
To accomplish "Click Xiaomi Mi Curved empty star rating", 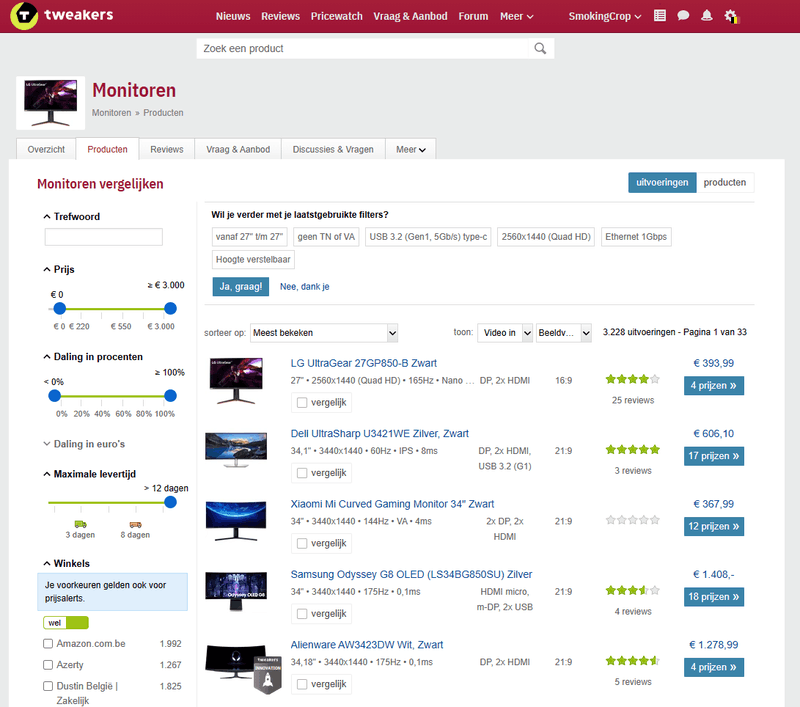I will pos(633,520).
